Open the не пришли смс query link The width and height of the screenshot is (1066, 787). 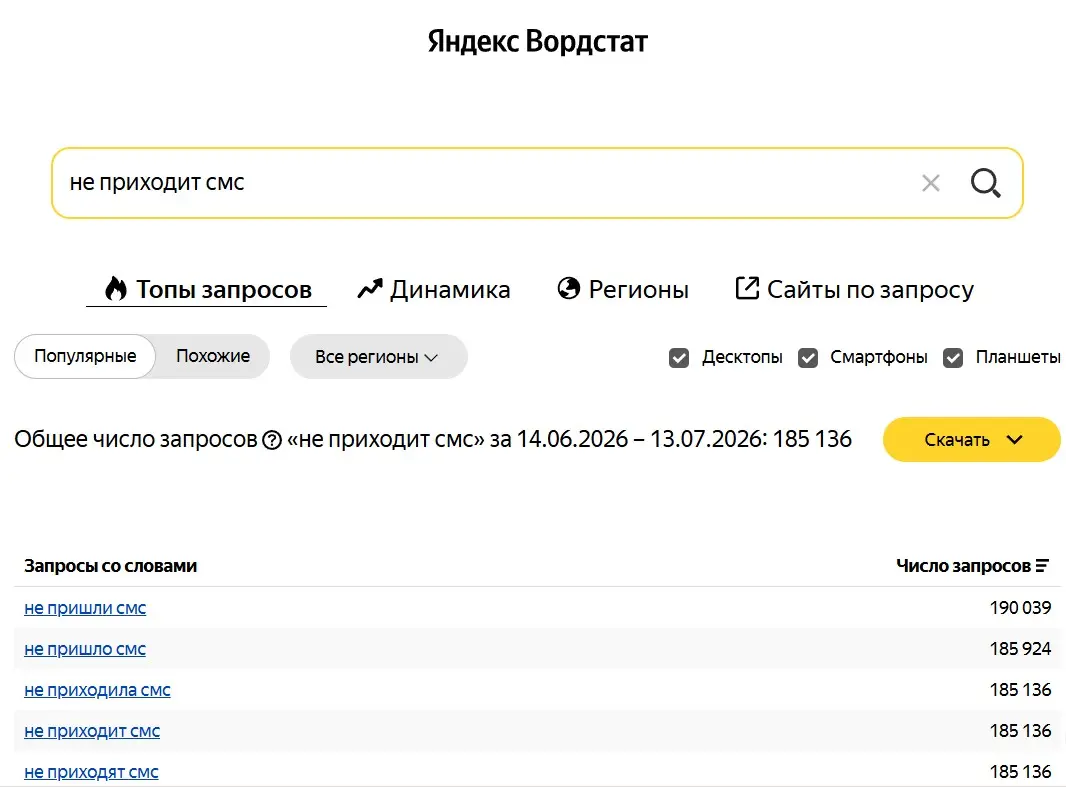[x=85, y=608]
